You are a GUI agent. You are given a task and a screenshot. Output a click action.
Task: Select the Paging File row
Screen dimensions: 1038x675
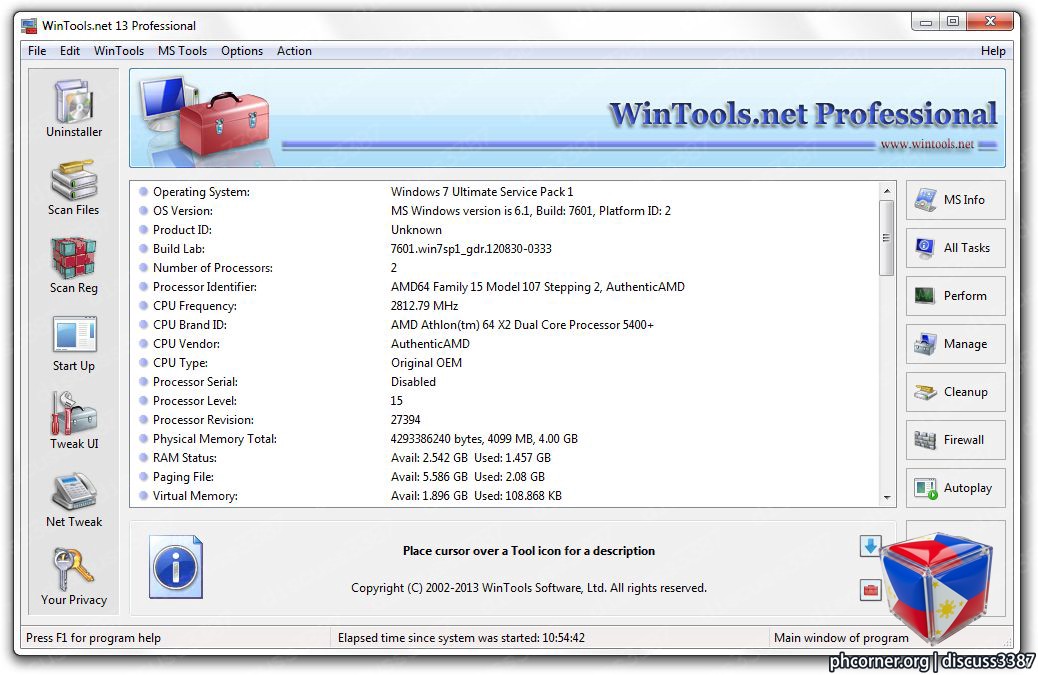504,477
